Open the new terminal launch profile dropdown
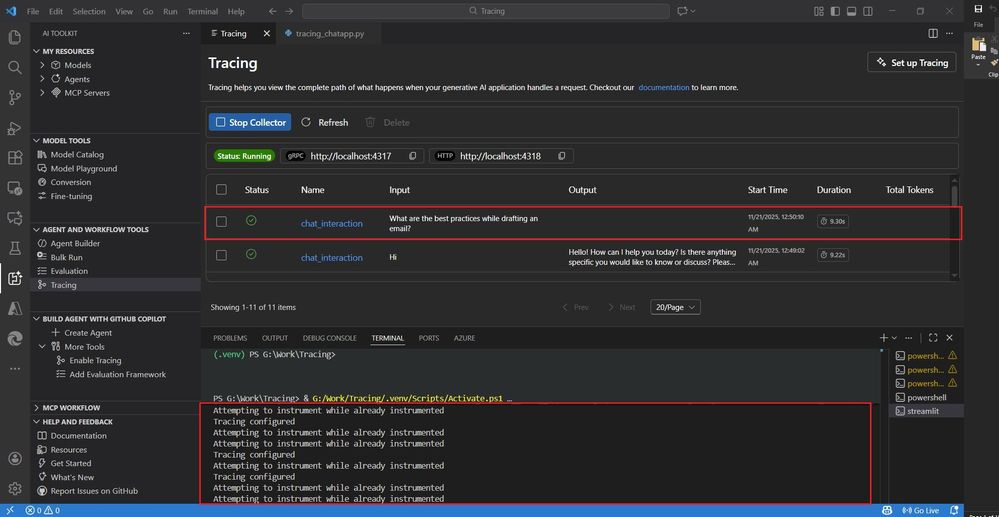The height and width of the screenshot is (517, 999). (x=894, y=338)
